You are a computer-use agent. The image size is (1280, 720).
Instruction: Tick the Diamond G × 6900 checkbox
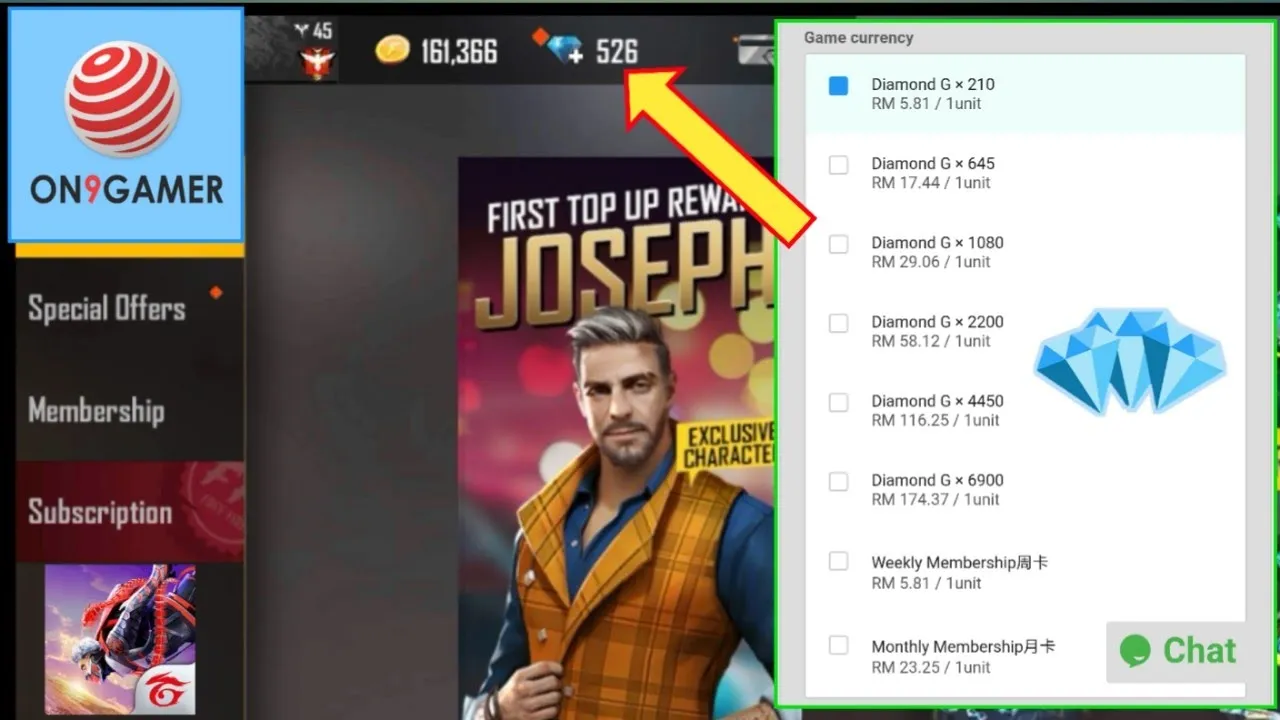838,481
